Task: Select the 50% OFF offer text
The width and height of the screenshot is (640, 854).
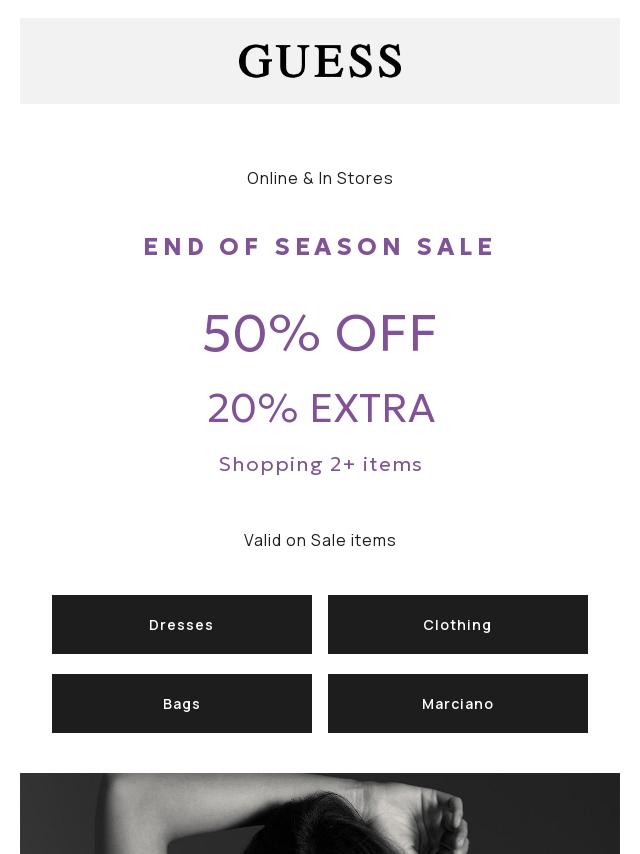Action: [x=320, y=333]
